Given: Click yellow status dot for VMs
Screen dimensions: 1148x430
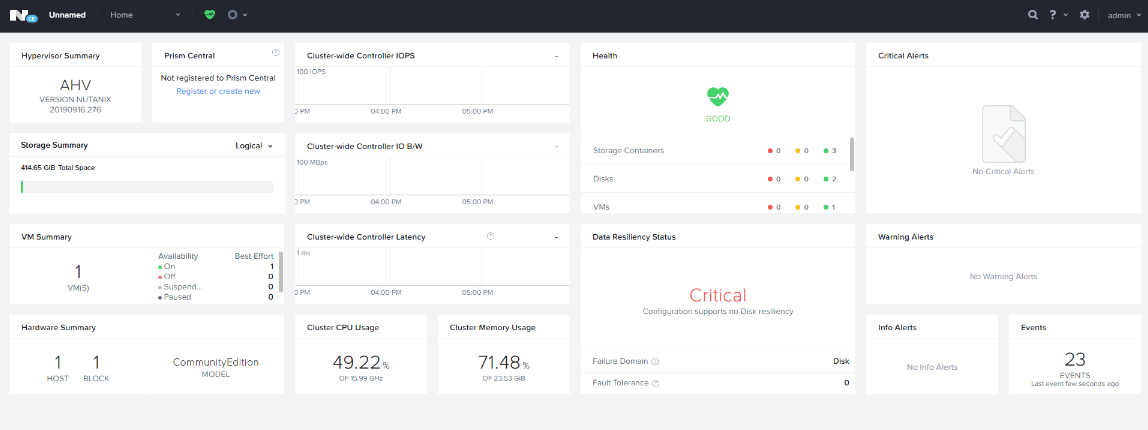Looking at the screenshot, I should (x=798, y=207).
